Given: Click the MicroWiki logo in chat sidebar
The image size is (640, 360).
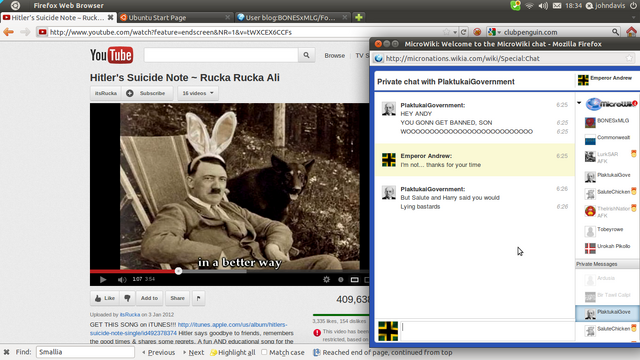Looking at the screenshot, I should click(x=611, y=104).
